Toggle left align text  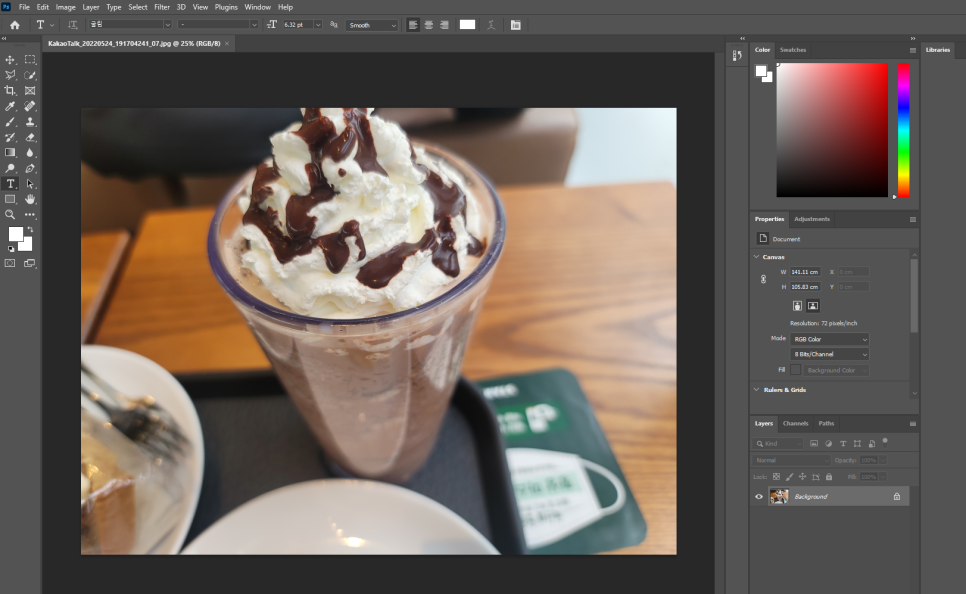click(x=413, y=25)
